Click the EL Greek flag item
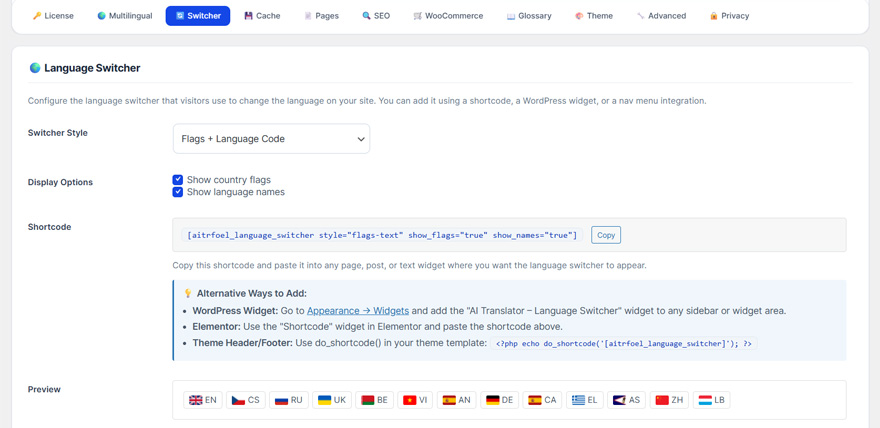The height and width of the screenshot is (428, 880). [x=584, y=400]
